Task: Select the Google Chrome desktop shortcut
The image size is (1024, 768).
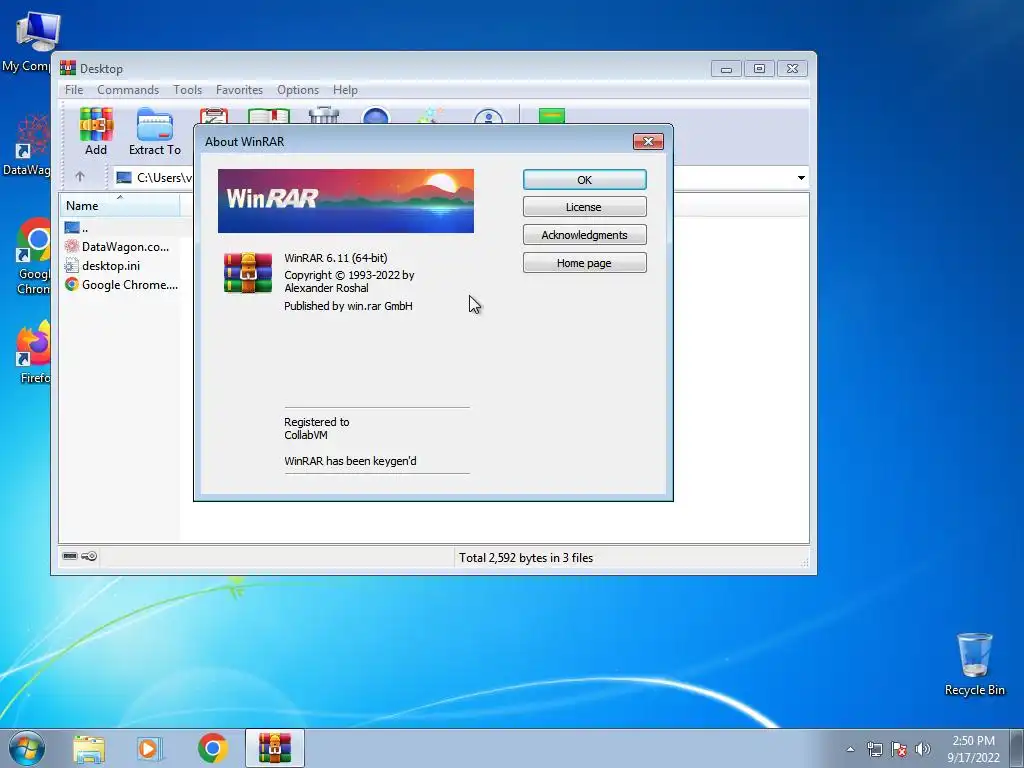Action: (31, 256)
